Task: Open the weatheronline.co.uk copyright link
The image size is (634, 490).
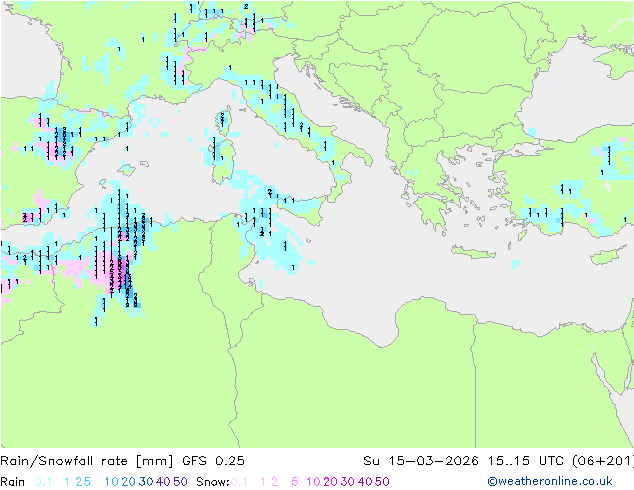Action: (x=550, y=481)
